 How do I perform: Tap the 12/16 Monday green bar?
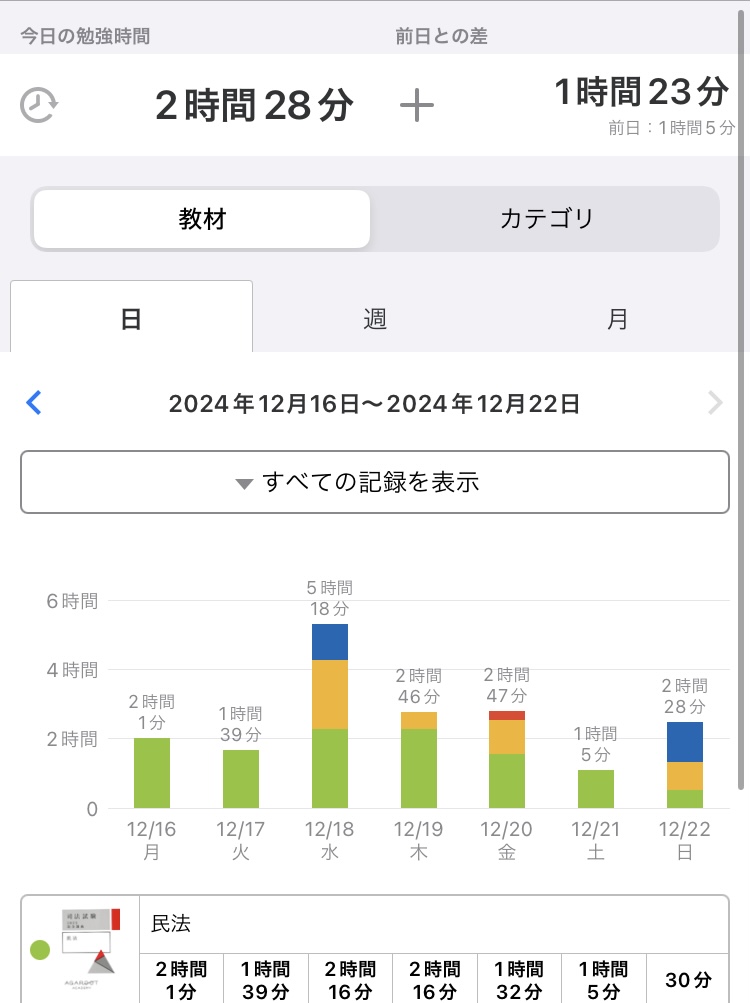pyautogui.click(x=152, y=772)
